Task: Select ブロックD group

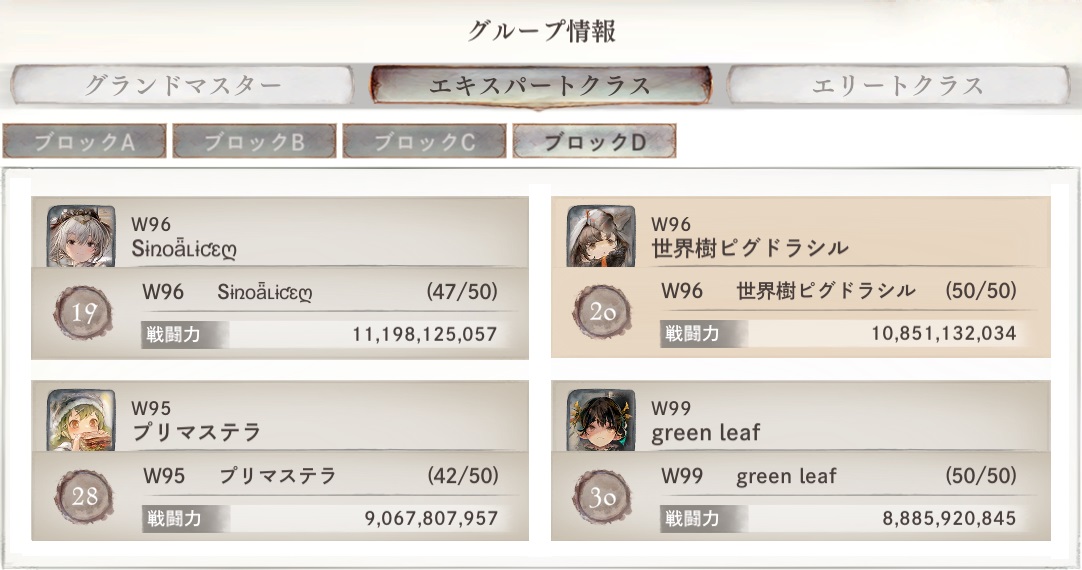Action: 594,141
